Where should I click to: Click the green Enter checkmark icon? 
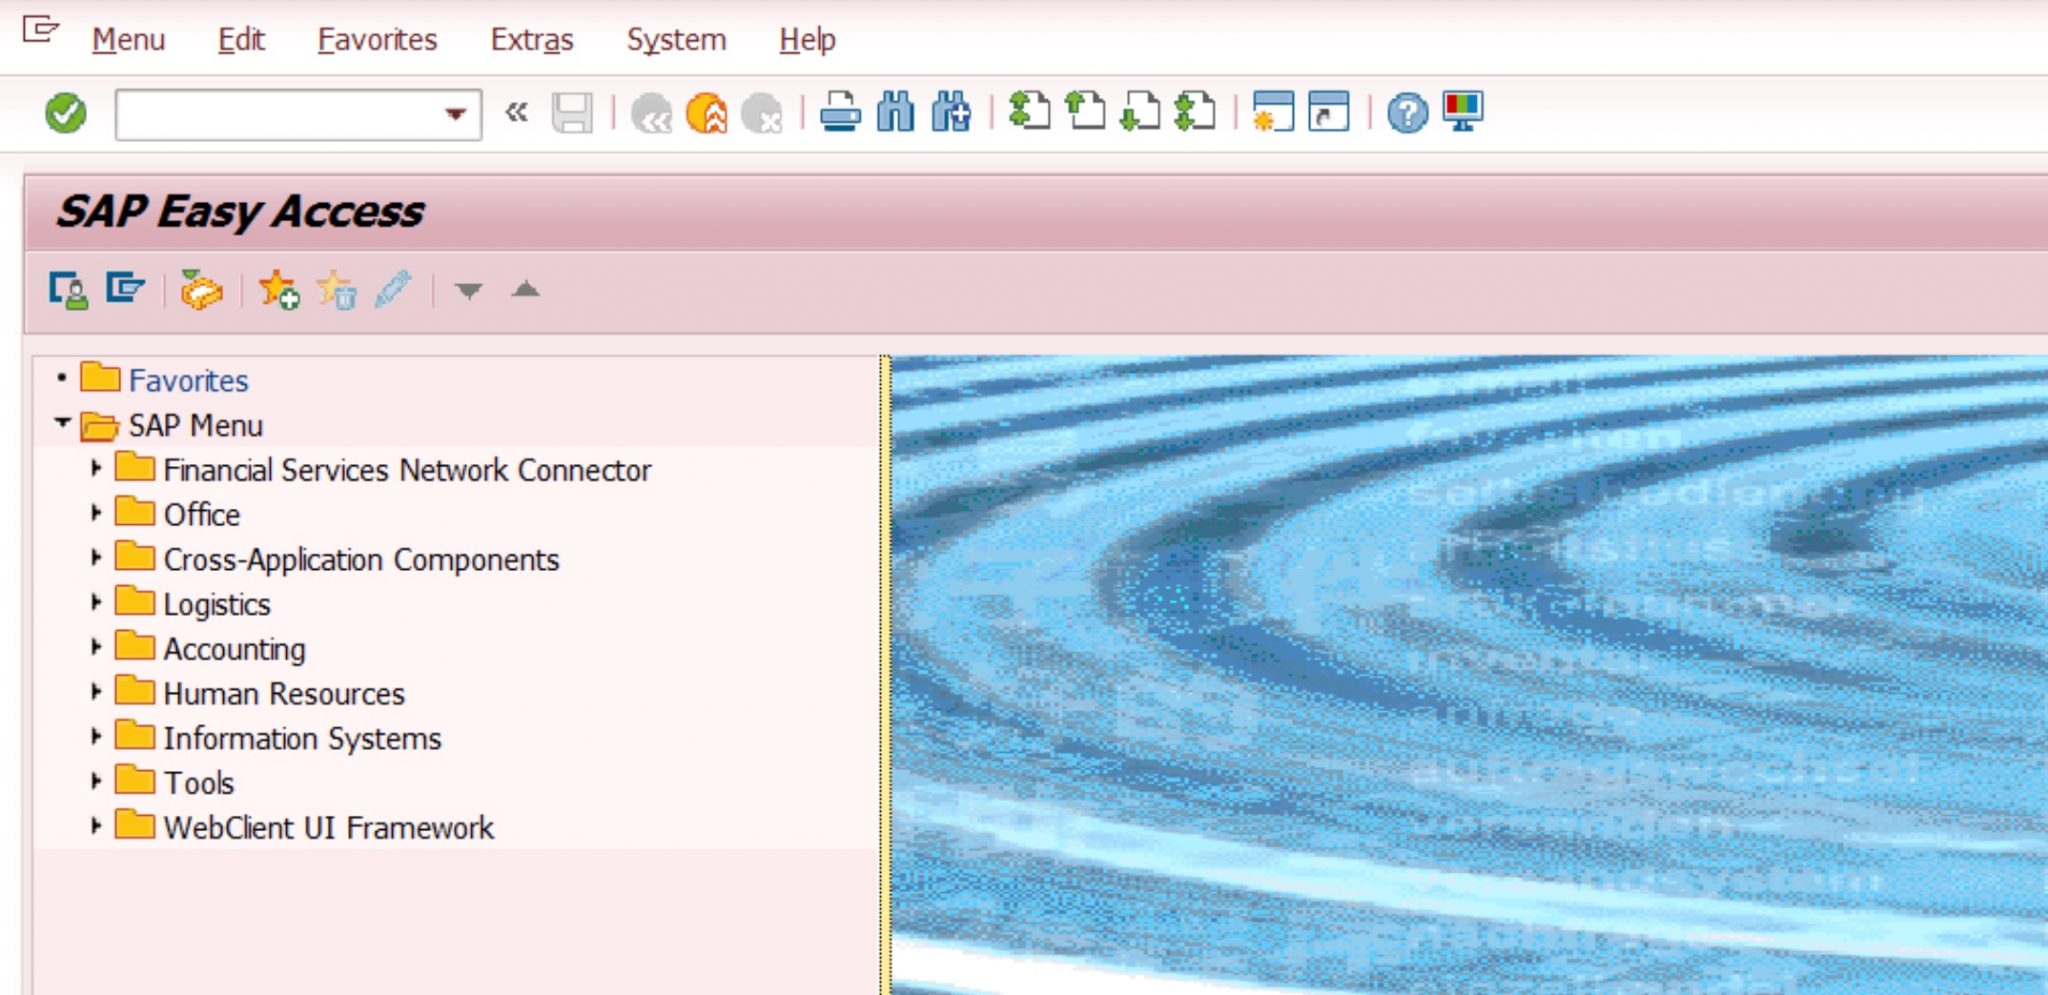66,113
